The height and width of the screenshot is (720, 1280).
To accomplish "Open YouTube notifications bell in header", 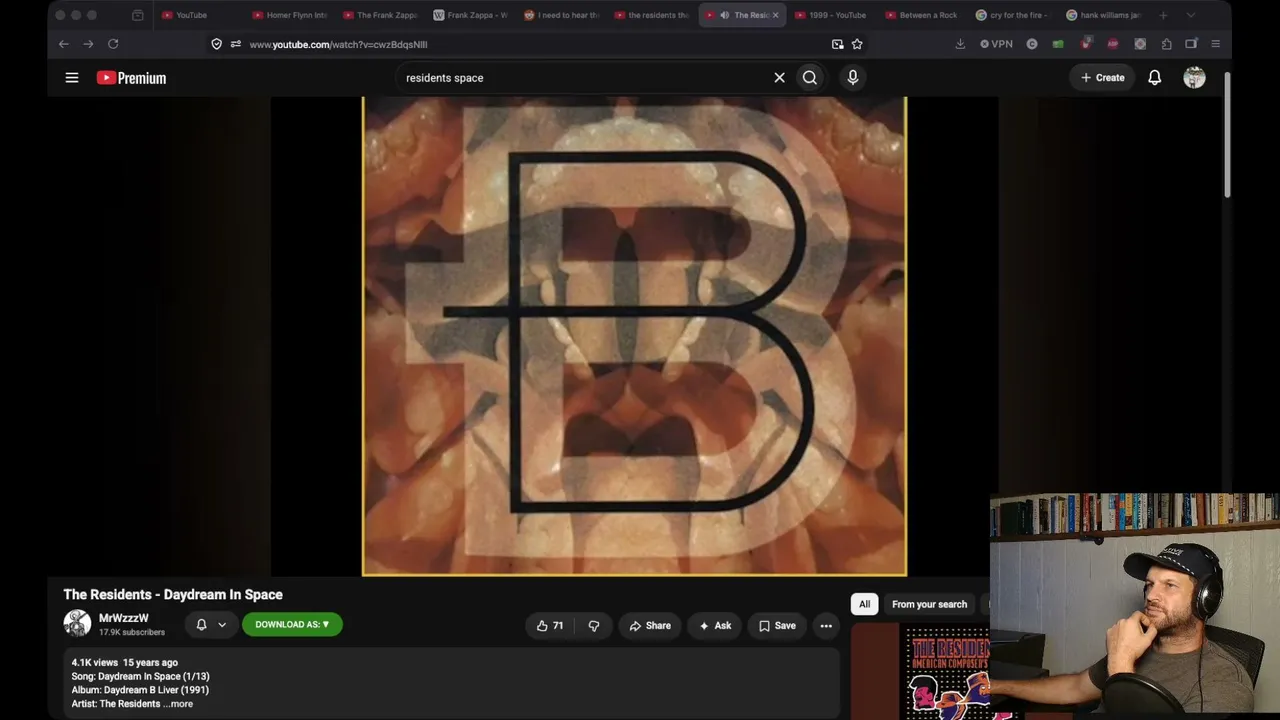I will [x=1154, y=77].
